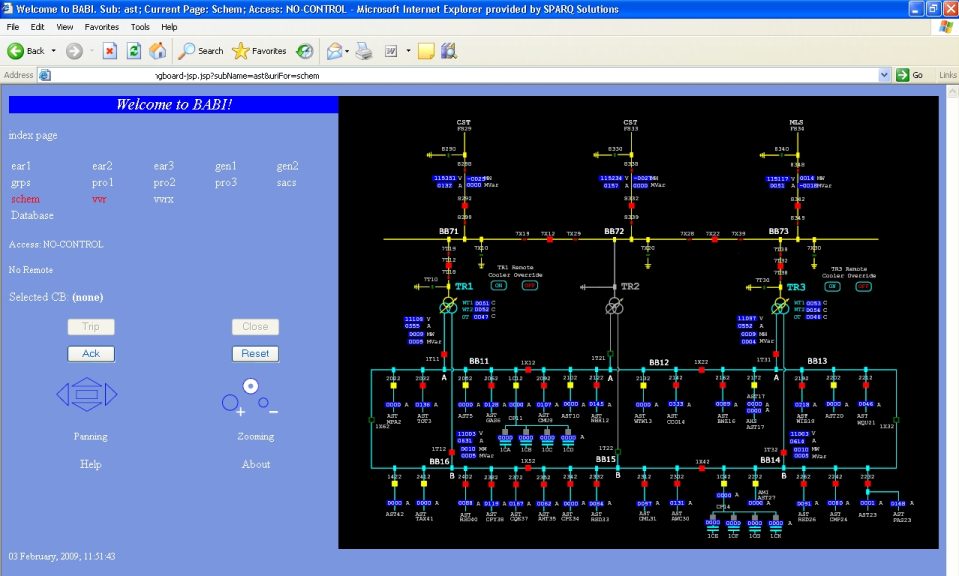The width and height of the screenshot is (959, 576).
Task: Select the red 1X22 breaker near BB12
Action: (x=702, y=370)
